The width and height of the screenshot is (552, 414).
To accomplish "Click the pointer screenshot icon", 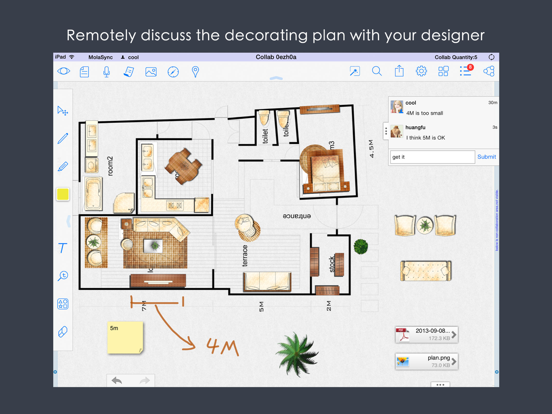I will (x=355, y=71).
